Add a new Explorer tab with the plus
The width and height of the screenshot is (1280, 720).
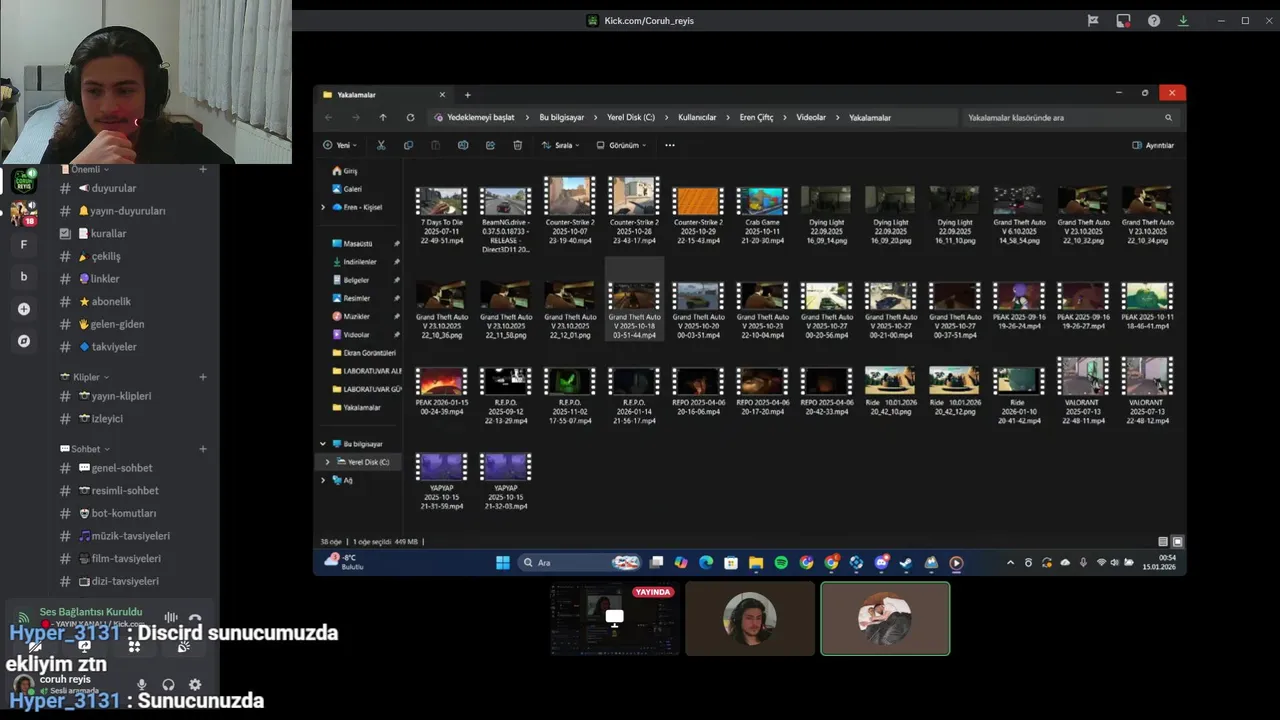tap(467, 95)
